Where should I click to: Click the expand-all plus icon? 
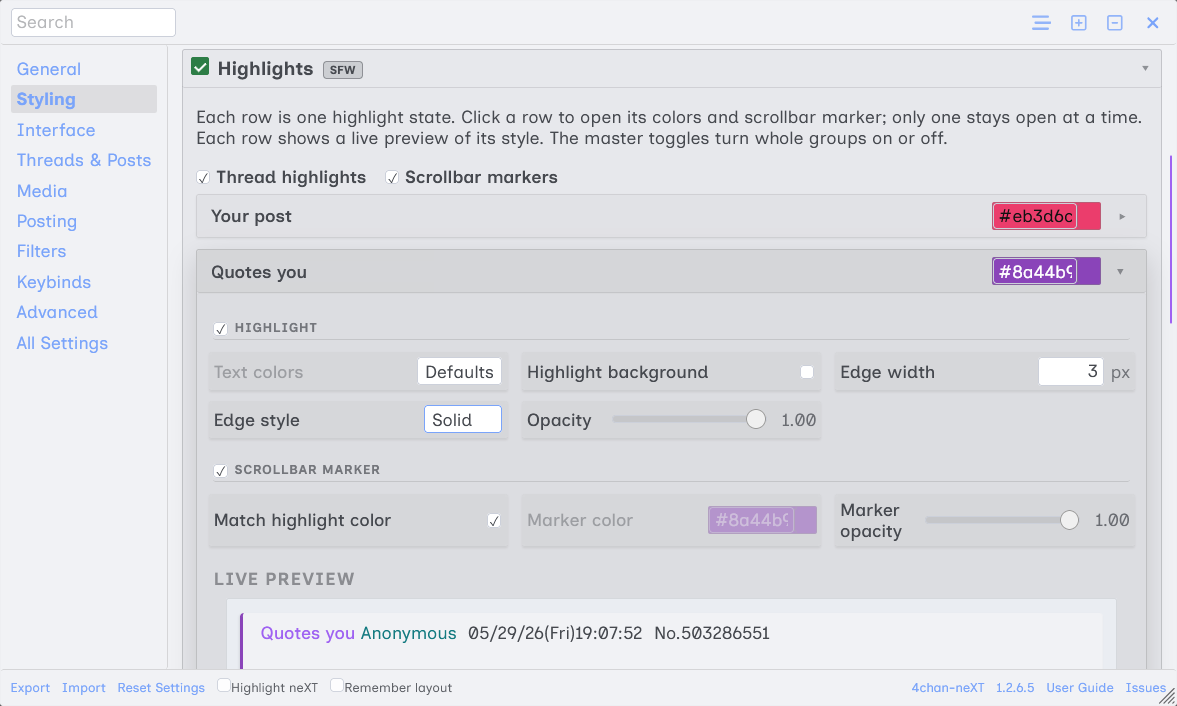pos(1079,23)
